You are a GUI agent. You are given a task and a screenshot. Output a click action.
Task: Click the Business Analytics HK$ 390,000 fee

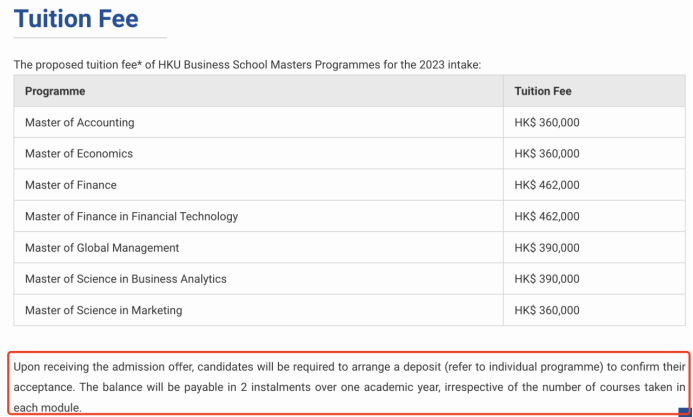tap(547, 279)
